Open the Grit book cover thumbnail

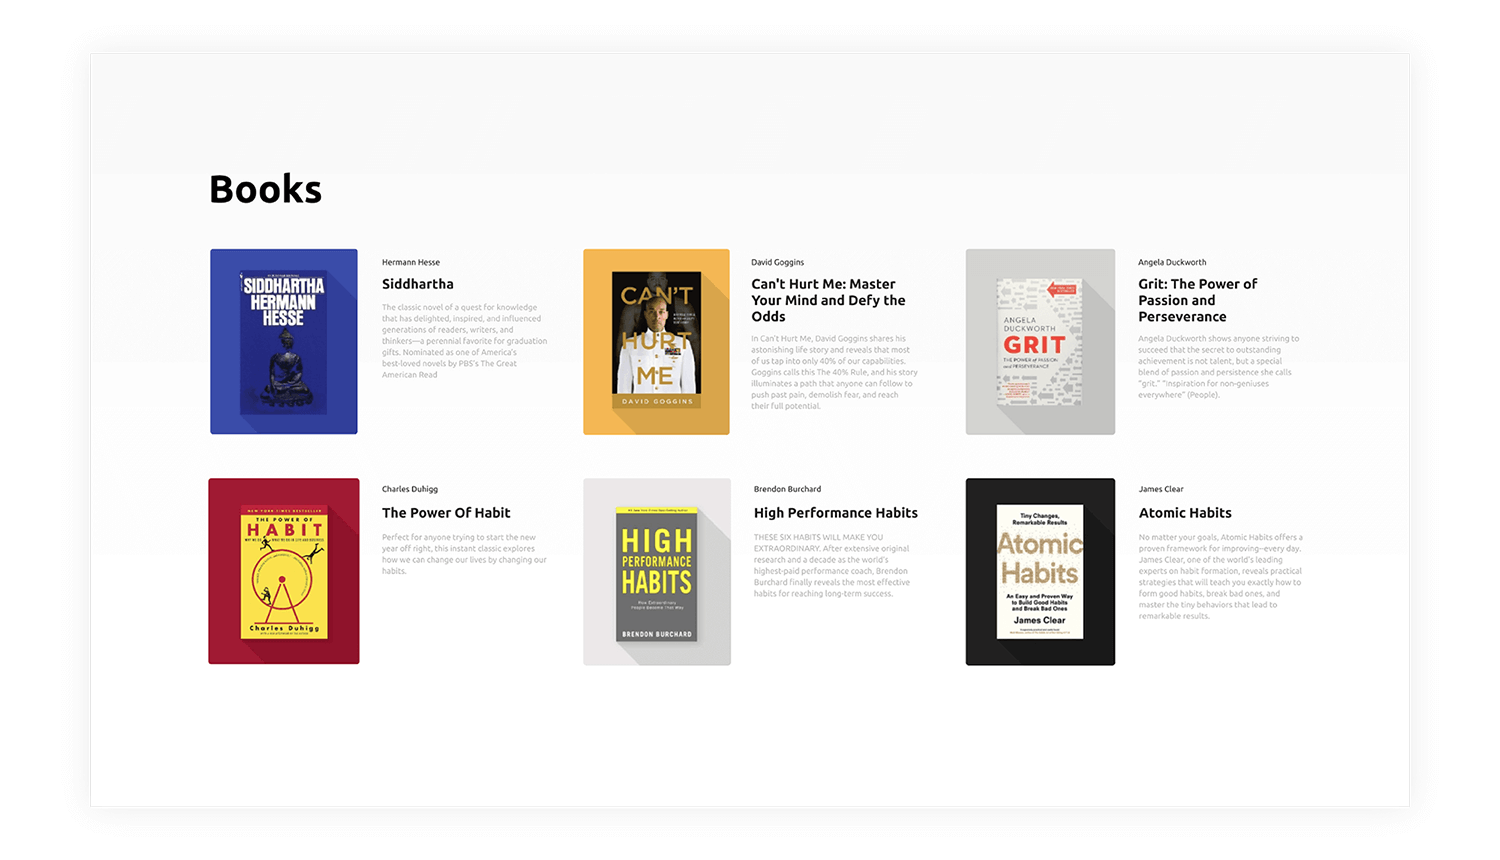(x=1040, y=341)
